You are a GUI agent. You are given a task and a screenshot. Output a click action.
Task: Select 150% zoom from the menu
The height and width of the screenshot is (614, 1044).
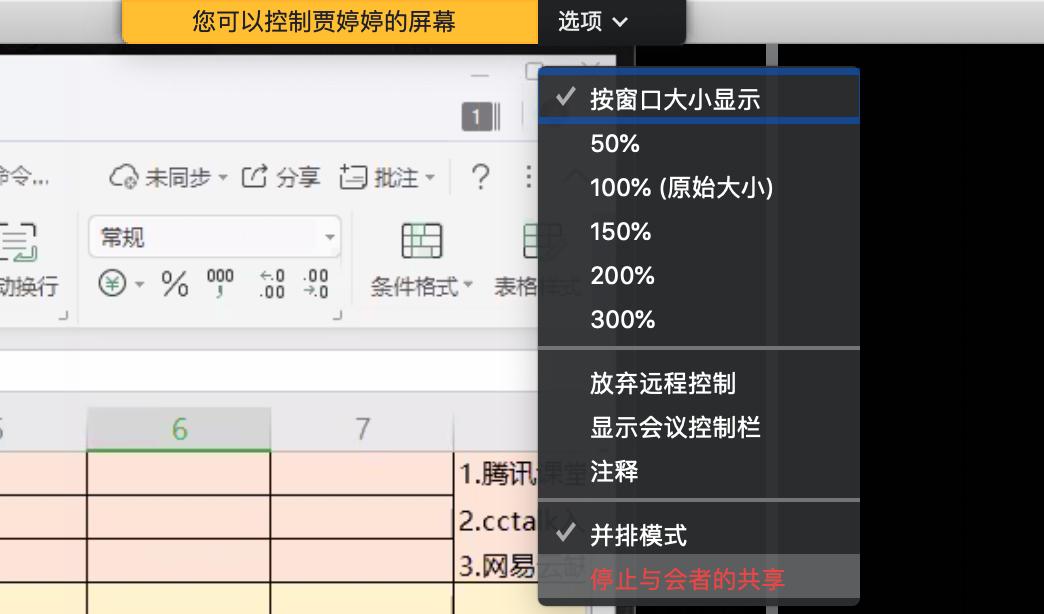620,232
